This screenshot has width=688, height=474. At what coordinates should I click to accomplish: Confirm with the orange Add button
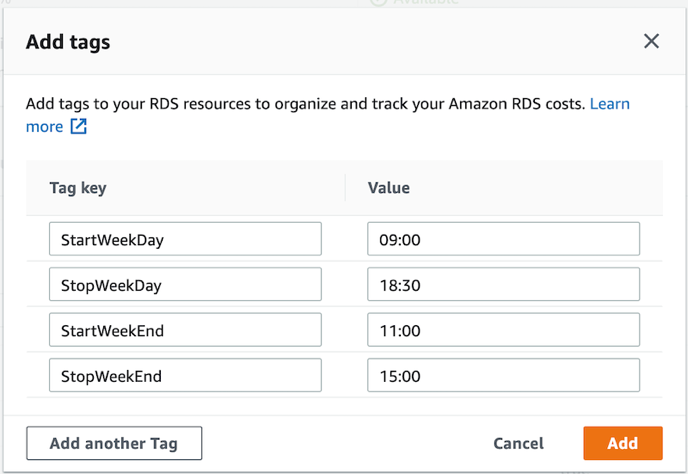(x=622, y=443)
